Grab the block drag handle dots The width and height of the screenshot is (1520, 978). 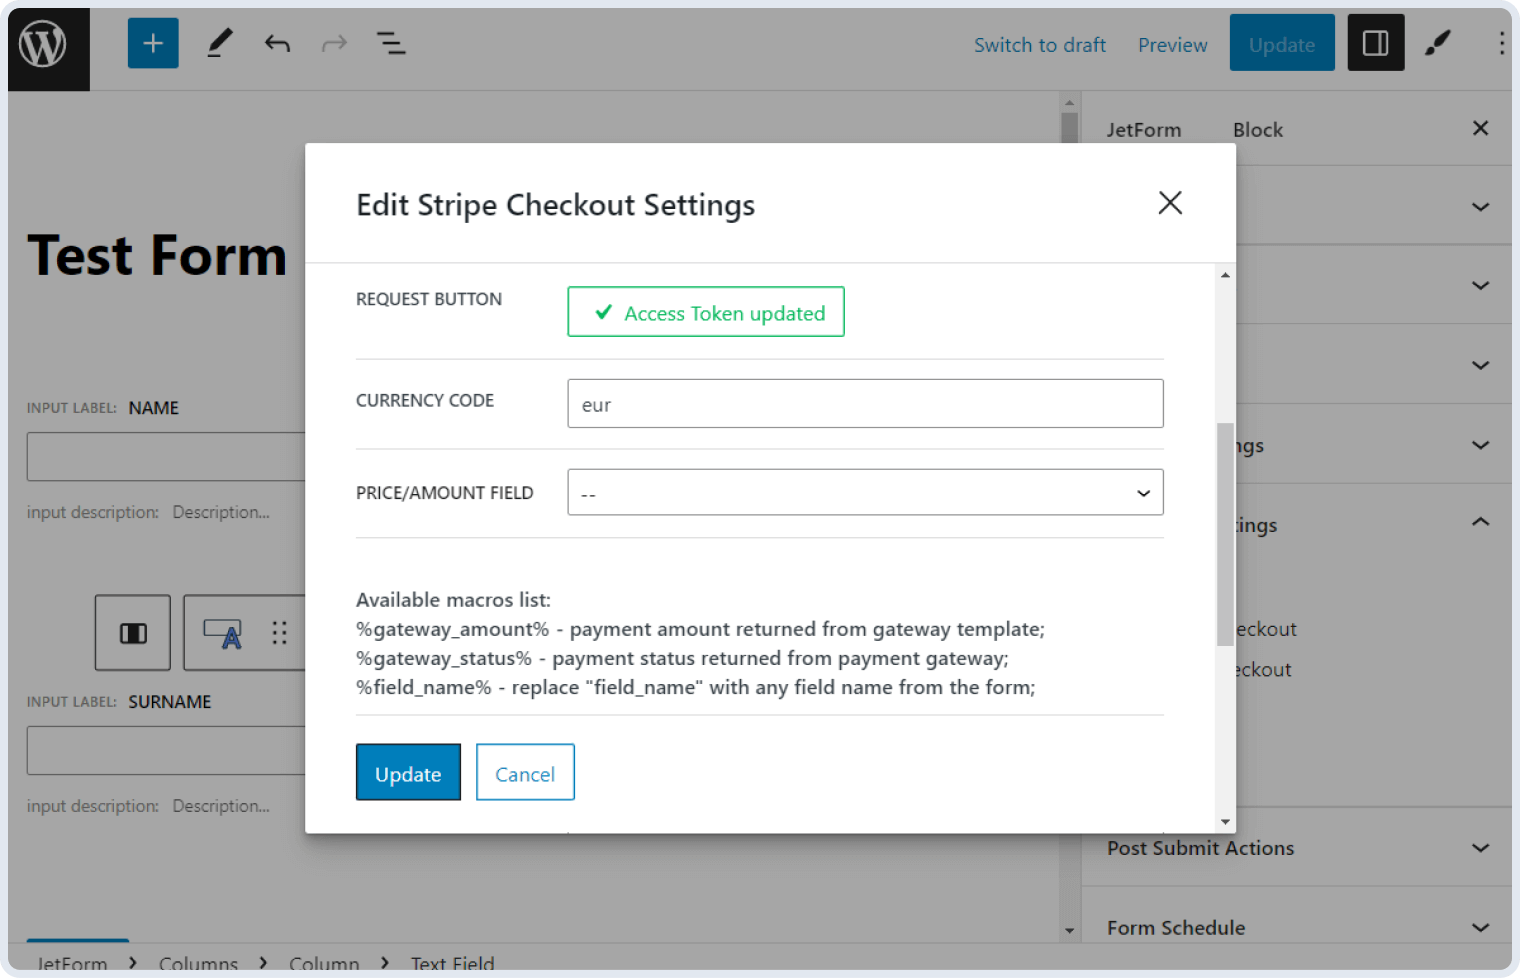point(279,632)
